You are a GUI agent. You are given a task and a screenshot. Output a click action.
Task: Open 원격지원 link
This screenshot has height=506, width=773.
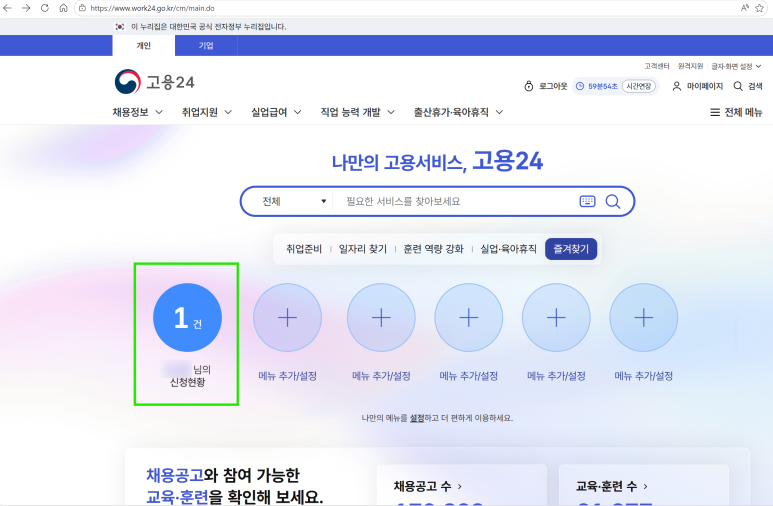click(690, 66)
